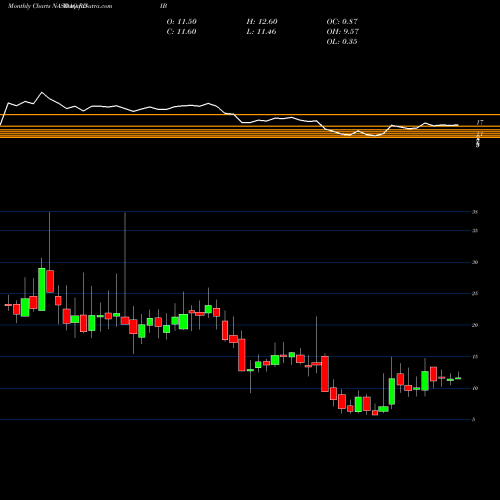Click the "H: 12.60" high price value

coord(262,22)
